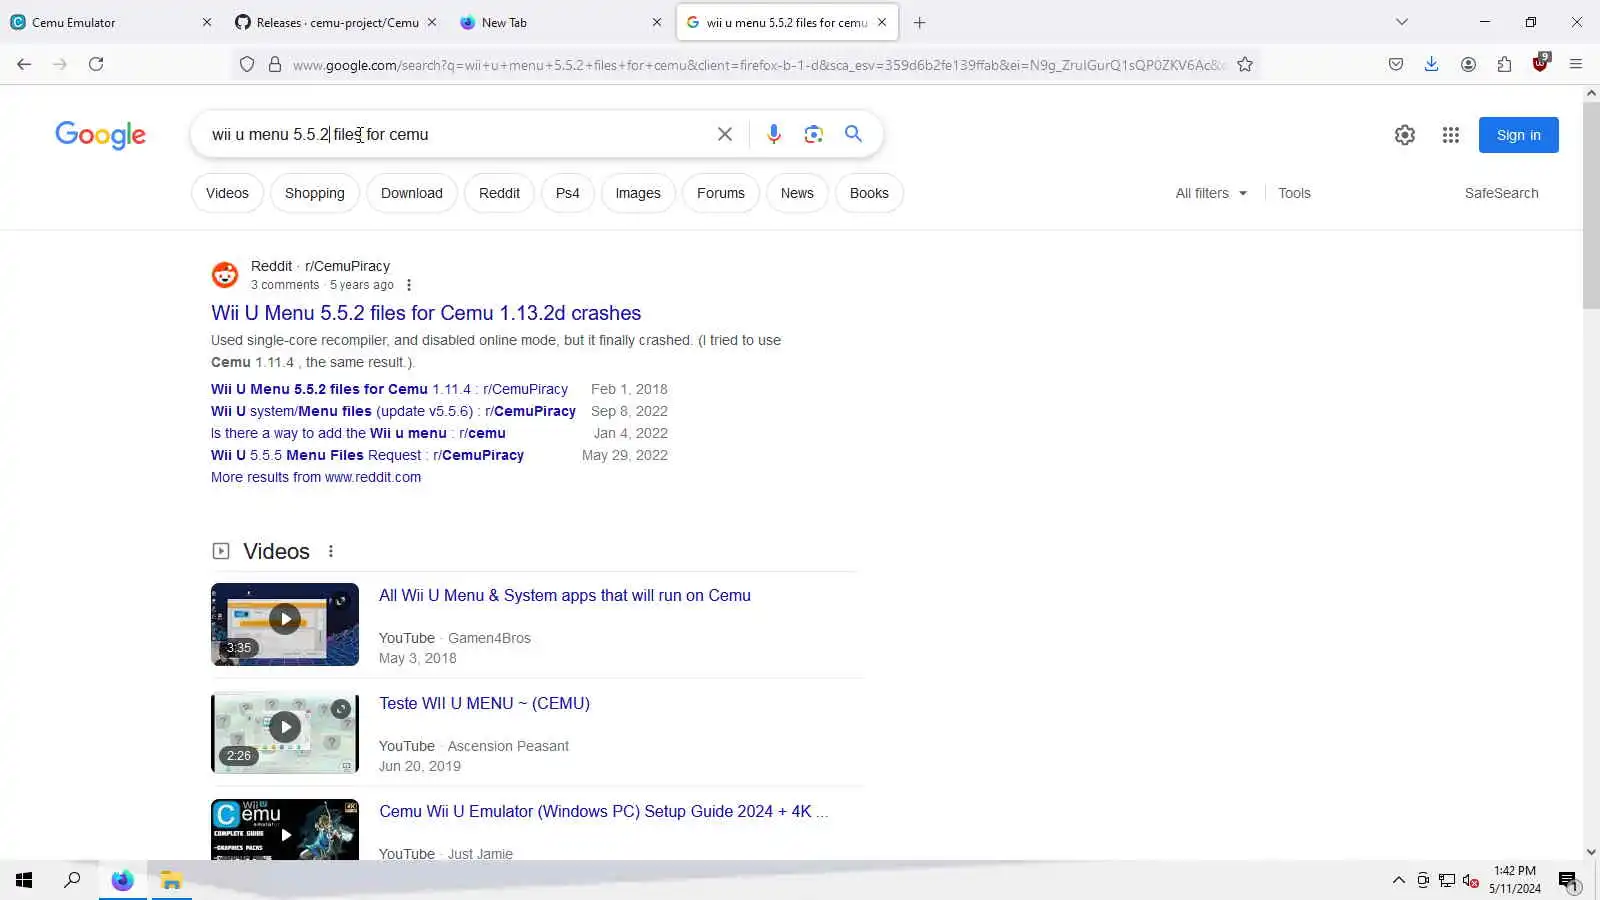Open Cemu Wii U Emulator Setup Guide 2024 link
1600x900 pixels.
click(604, 811)
